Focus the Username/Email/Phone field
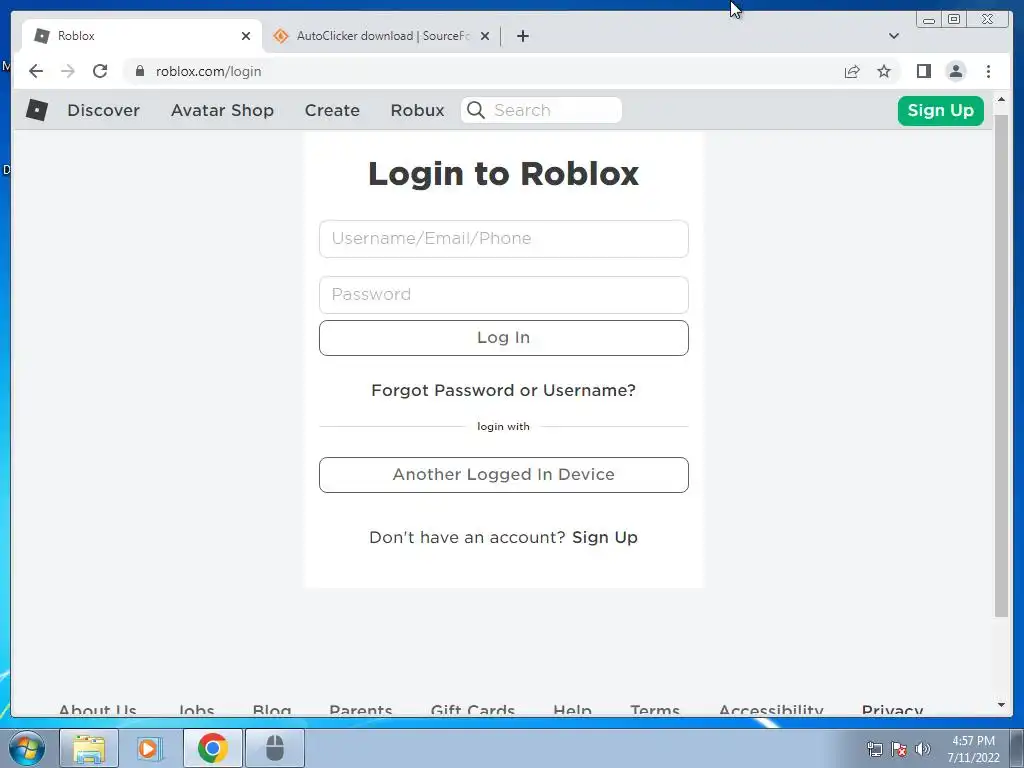 [504, 239]
